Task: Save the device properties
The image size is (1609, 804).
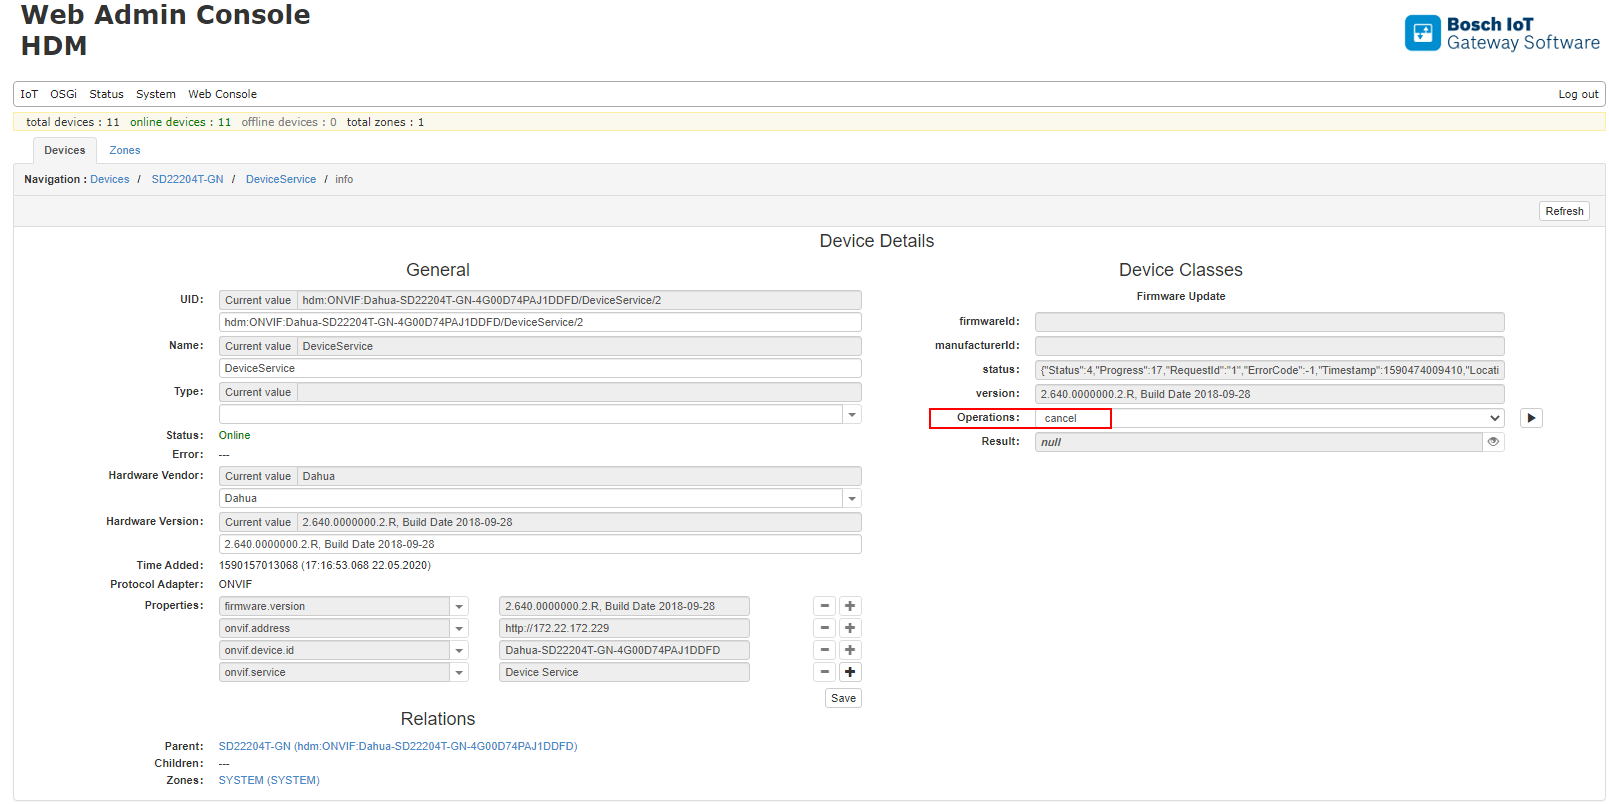Action: 843,698
